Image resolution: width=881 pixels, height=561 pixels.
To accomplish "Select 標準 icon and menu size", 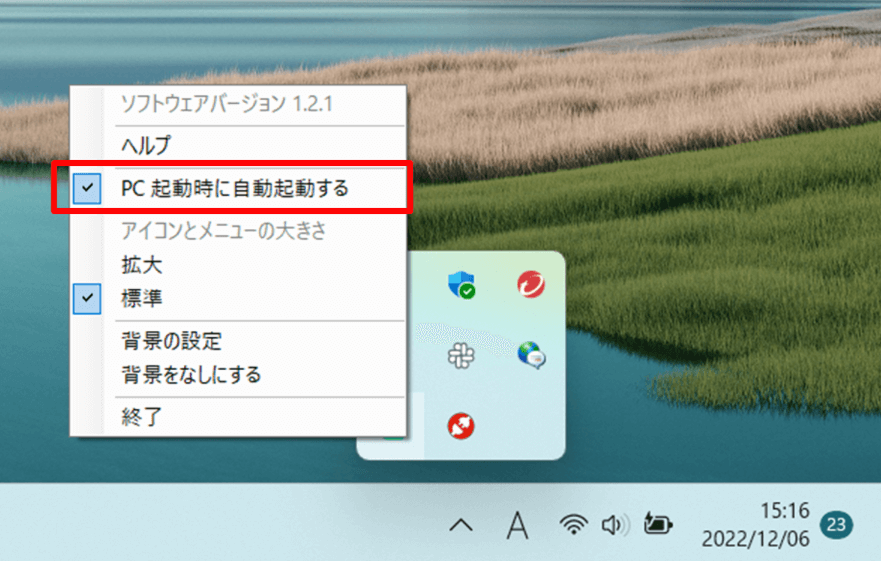I will [238, 298].
